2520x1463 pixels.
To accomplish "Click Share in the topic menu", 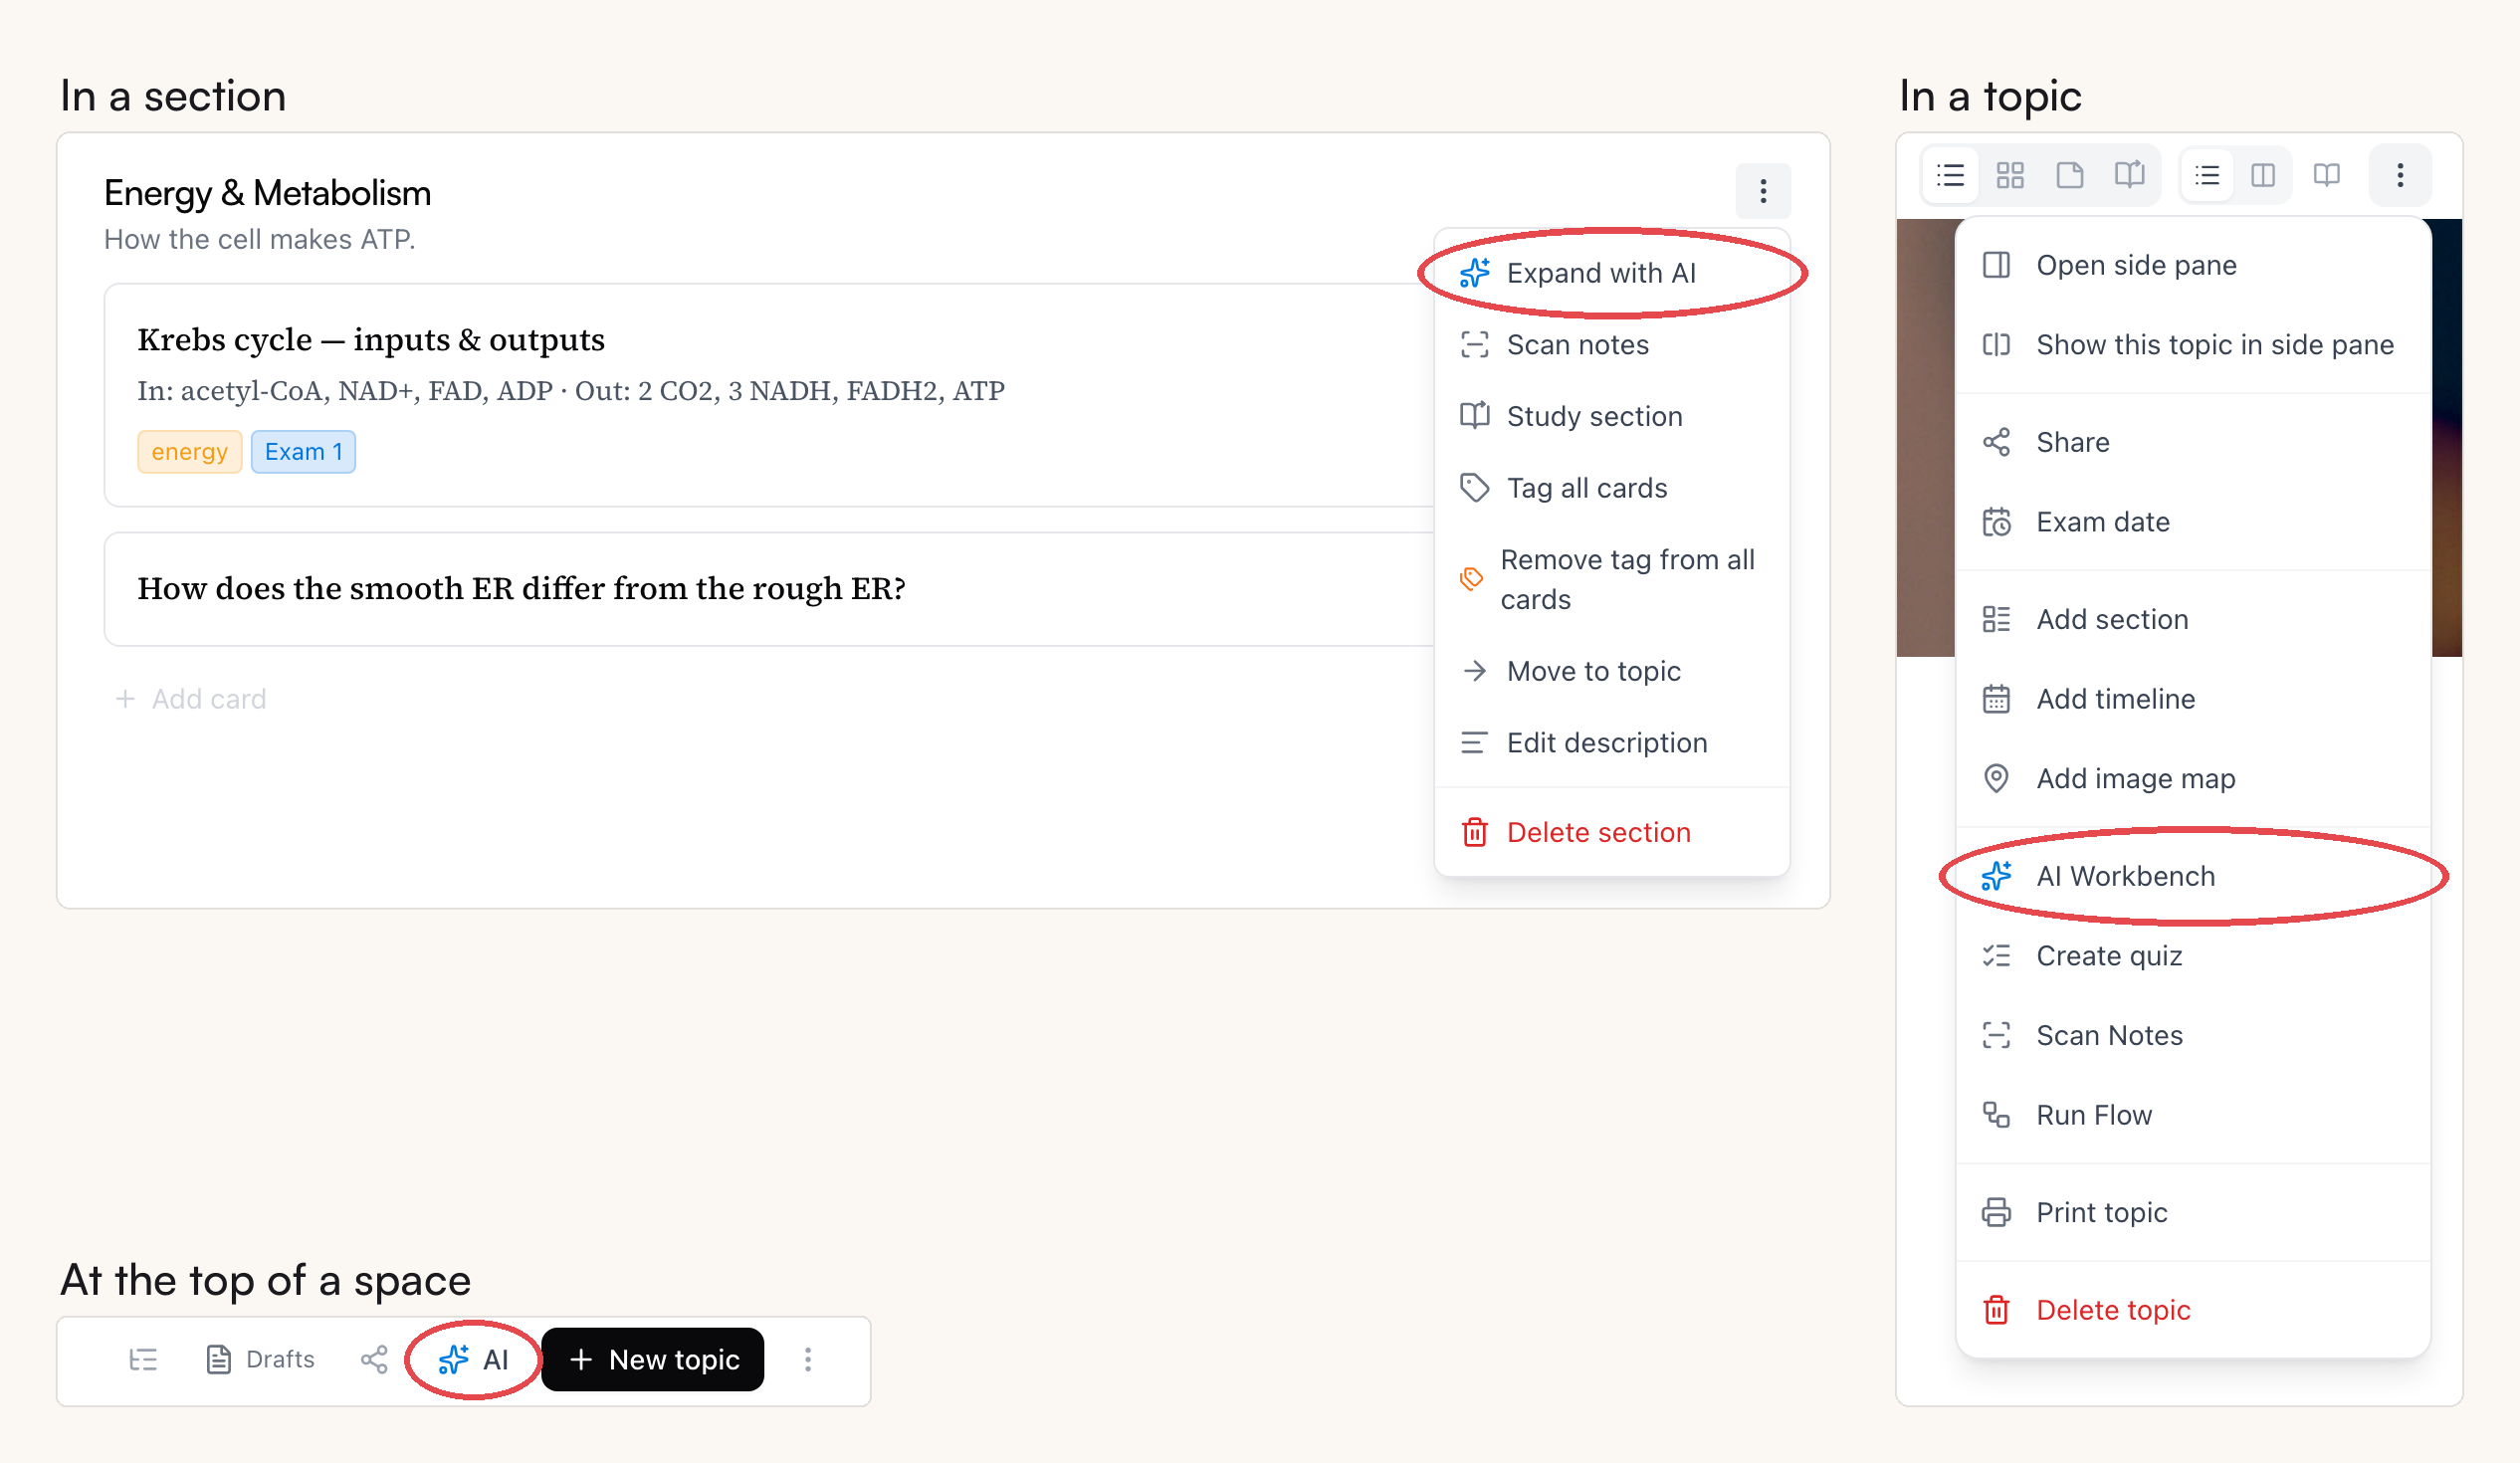I will [x=2193, y=442].
